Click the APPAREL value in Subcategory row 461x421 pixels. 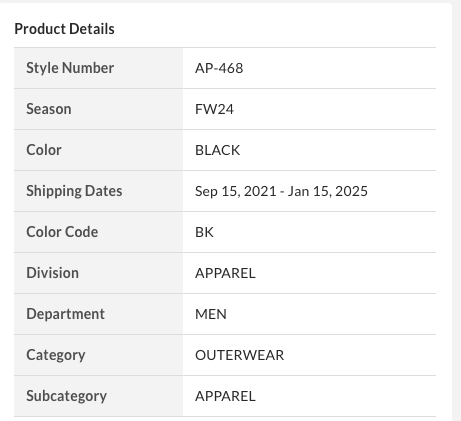point(225,396)
